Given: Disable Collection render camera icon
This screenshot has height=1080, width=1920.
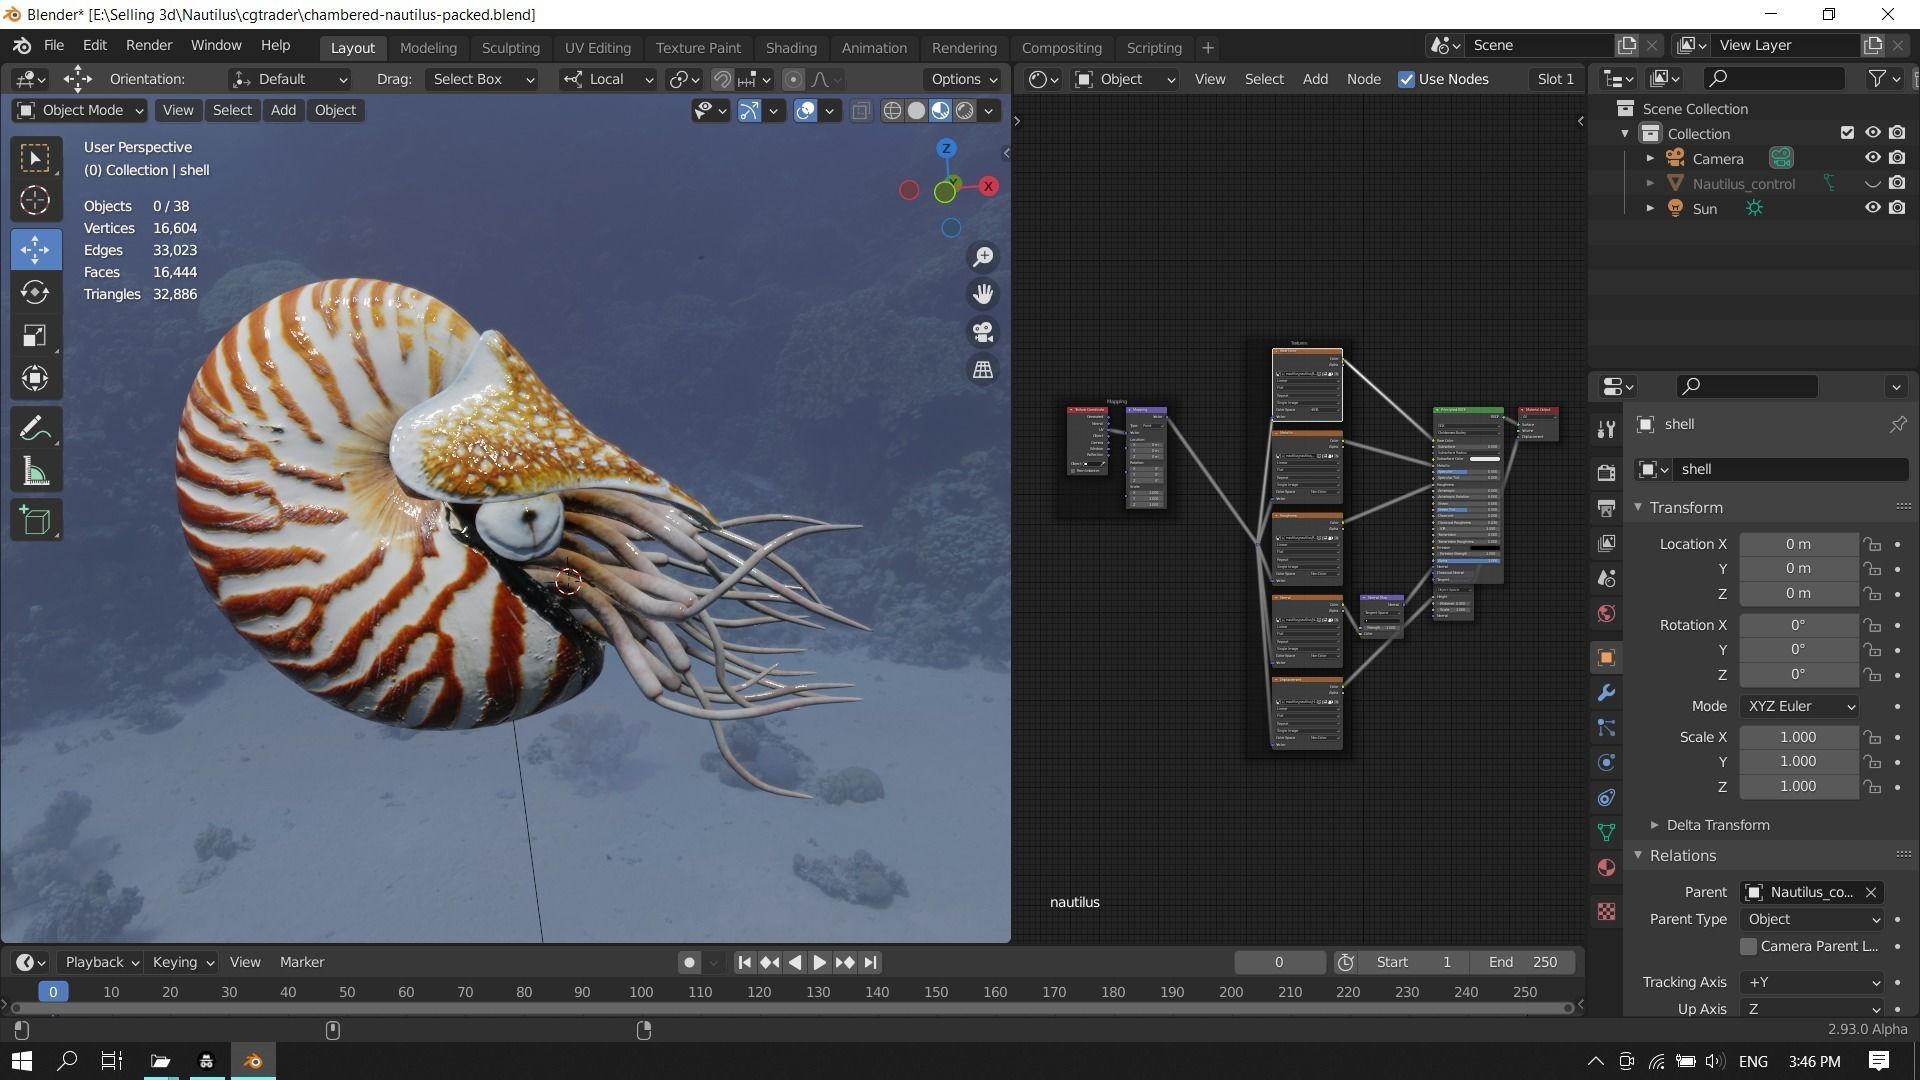Looking at the screenshot, I should (1897, 133).
